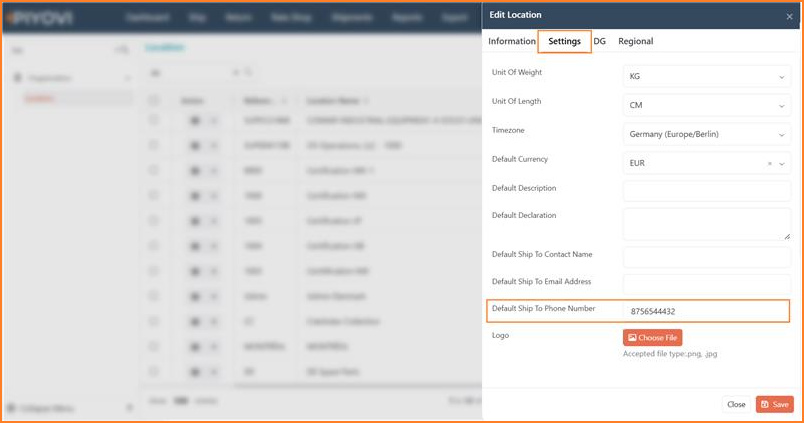Click the phone number field containing 8756544432
The width and height of the screenshot is (804, 423).
(x=707, y=311)
